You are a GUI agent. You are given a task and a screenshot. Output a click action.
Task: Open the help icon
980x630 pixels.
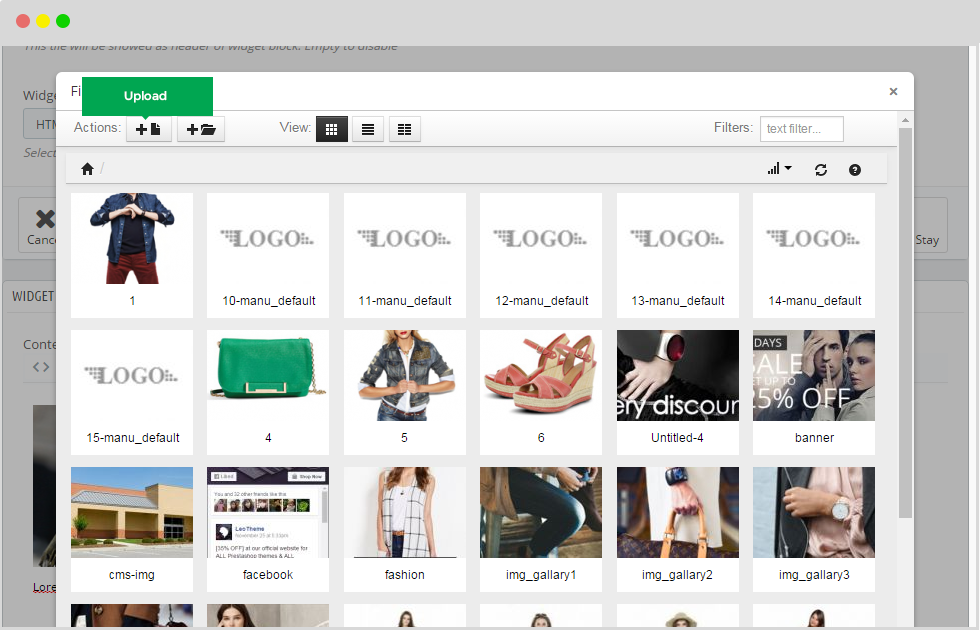[x=855, y=170]
